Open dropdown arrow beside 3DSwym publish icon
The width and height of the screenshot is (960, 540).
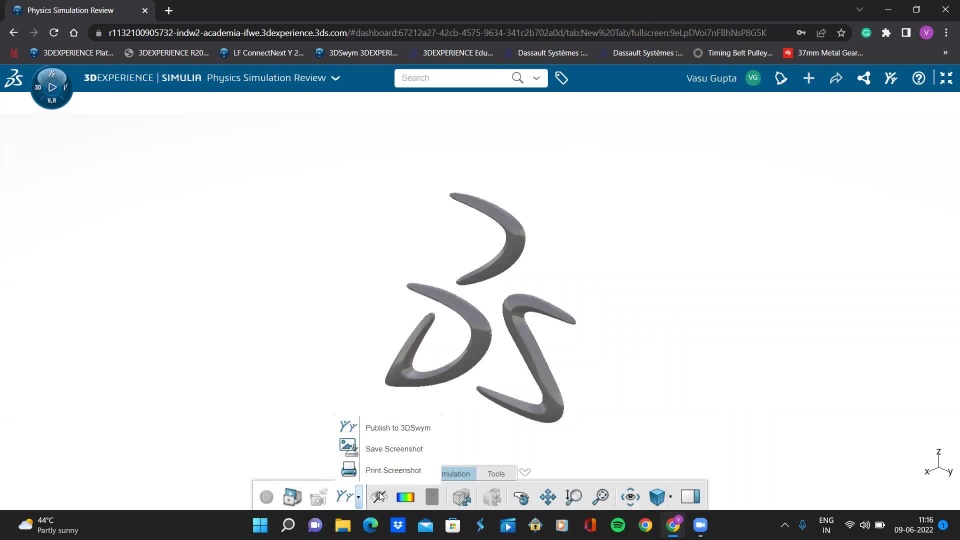coord(358,497)
